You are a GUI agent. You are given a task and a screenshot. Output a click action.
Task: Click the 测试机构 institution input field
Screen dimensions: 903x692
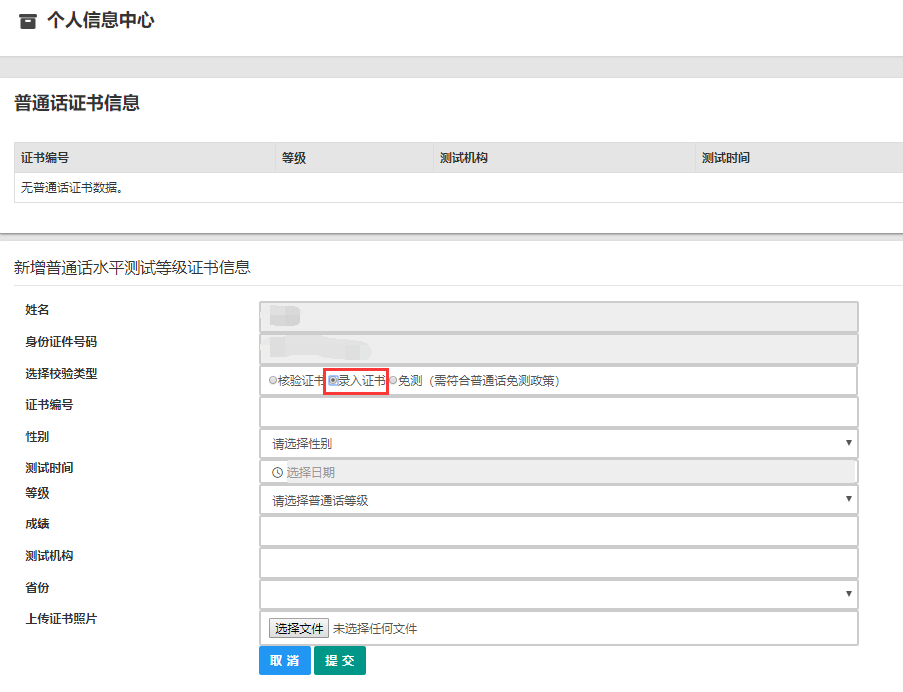[556, 562]
